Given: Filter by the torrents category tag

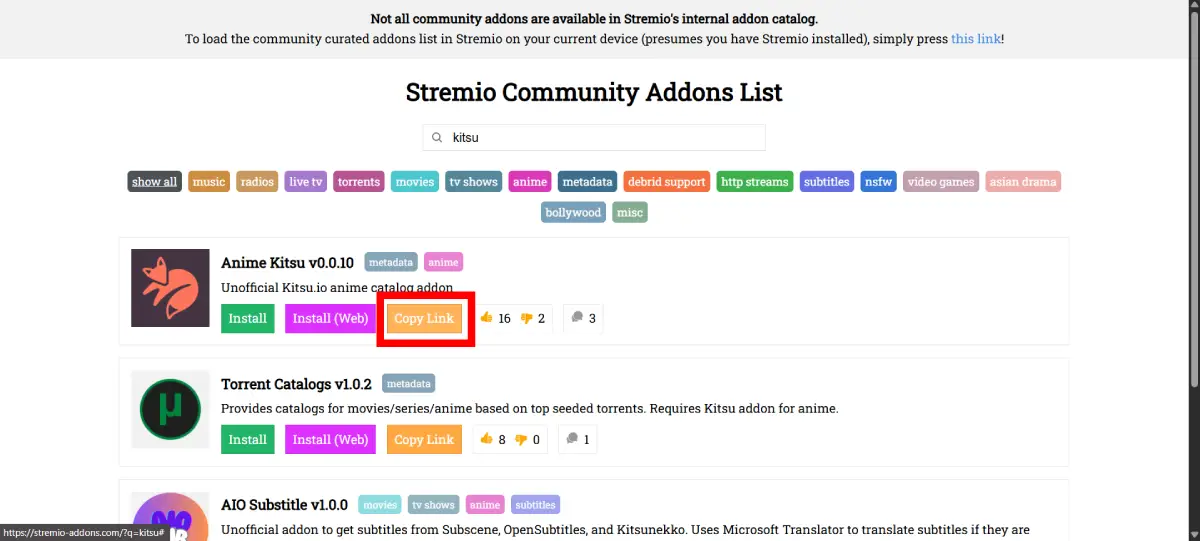Looking at the screenshot, I should [x=359, y=182].
